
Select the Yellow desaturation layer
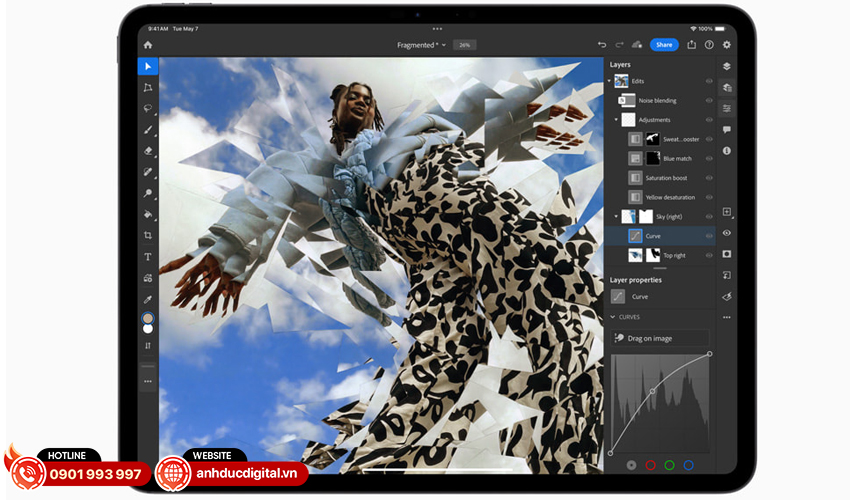point(669,197)
